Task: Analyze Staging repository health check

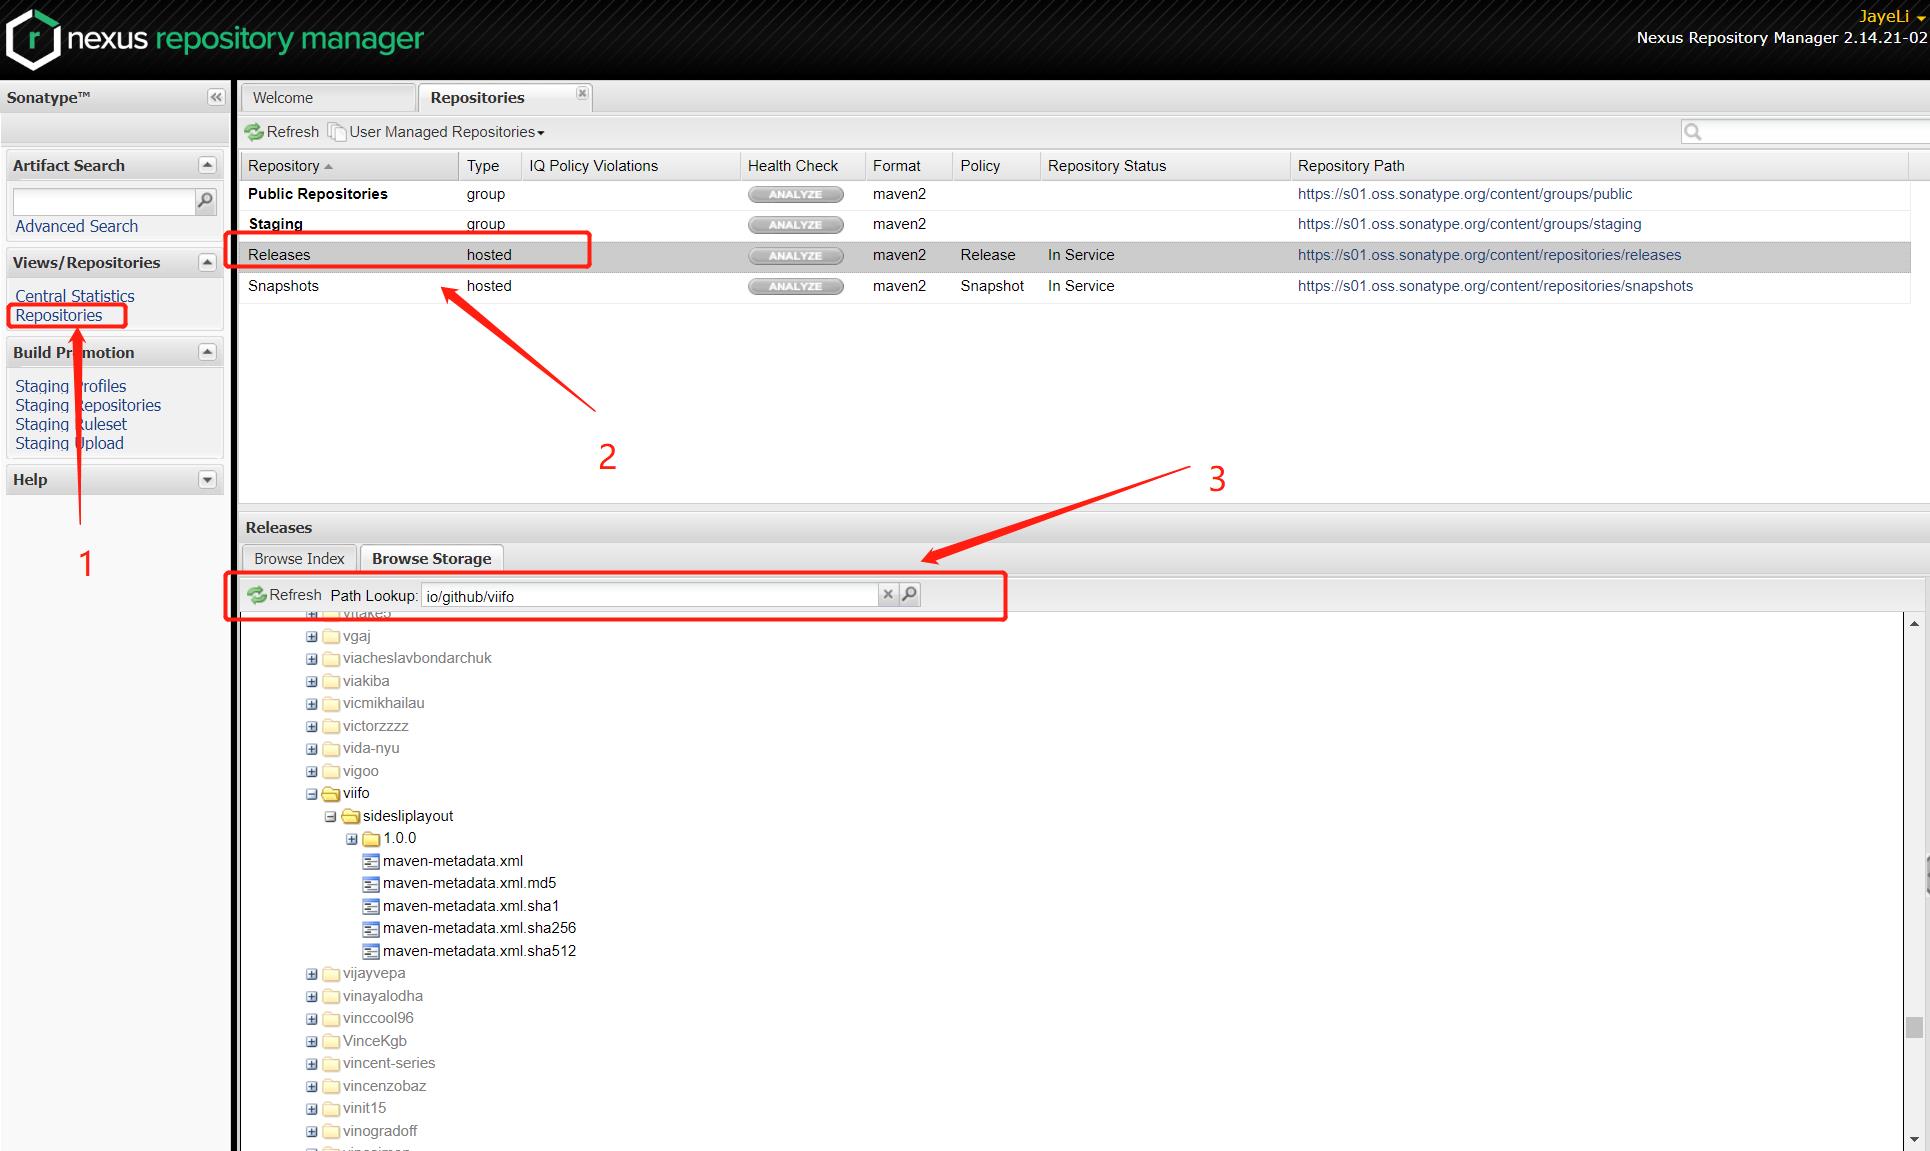Action: pyautogui.click(x=795, y=225)
